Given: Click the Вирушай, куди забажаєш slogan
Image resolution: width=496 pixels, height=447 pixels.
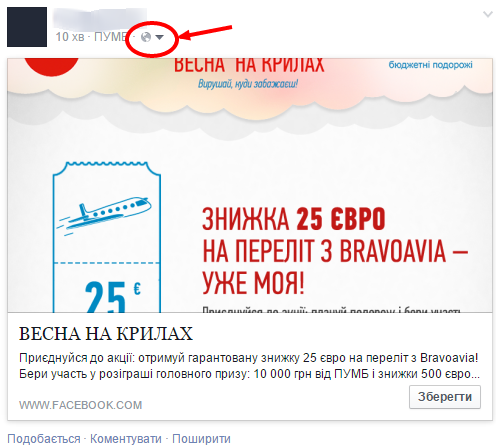Looking at the screenshot, I should (248, 83).
